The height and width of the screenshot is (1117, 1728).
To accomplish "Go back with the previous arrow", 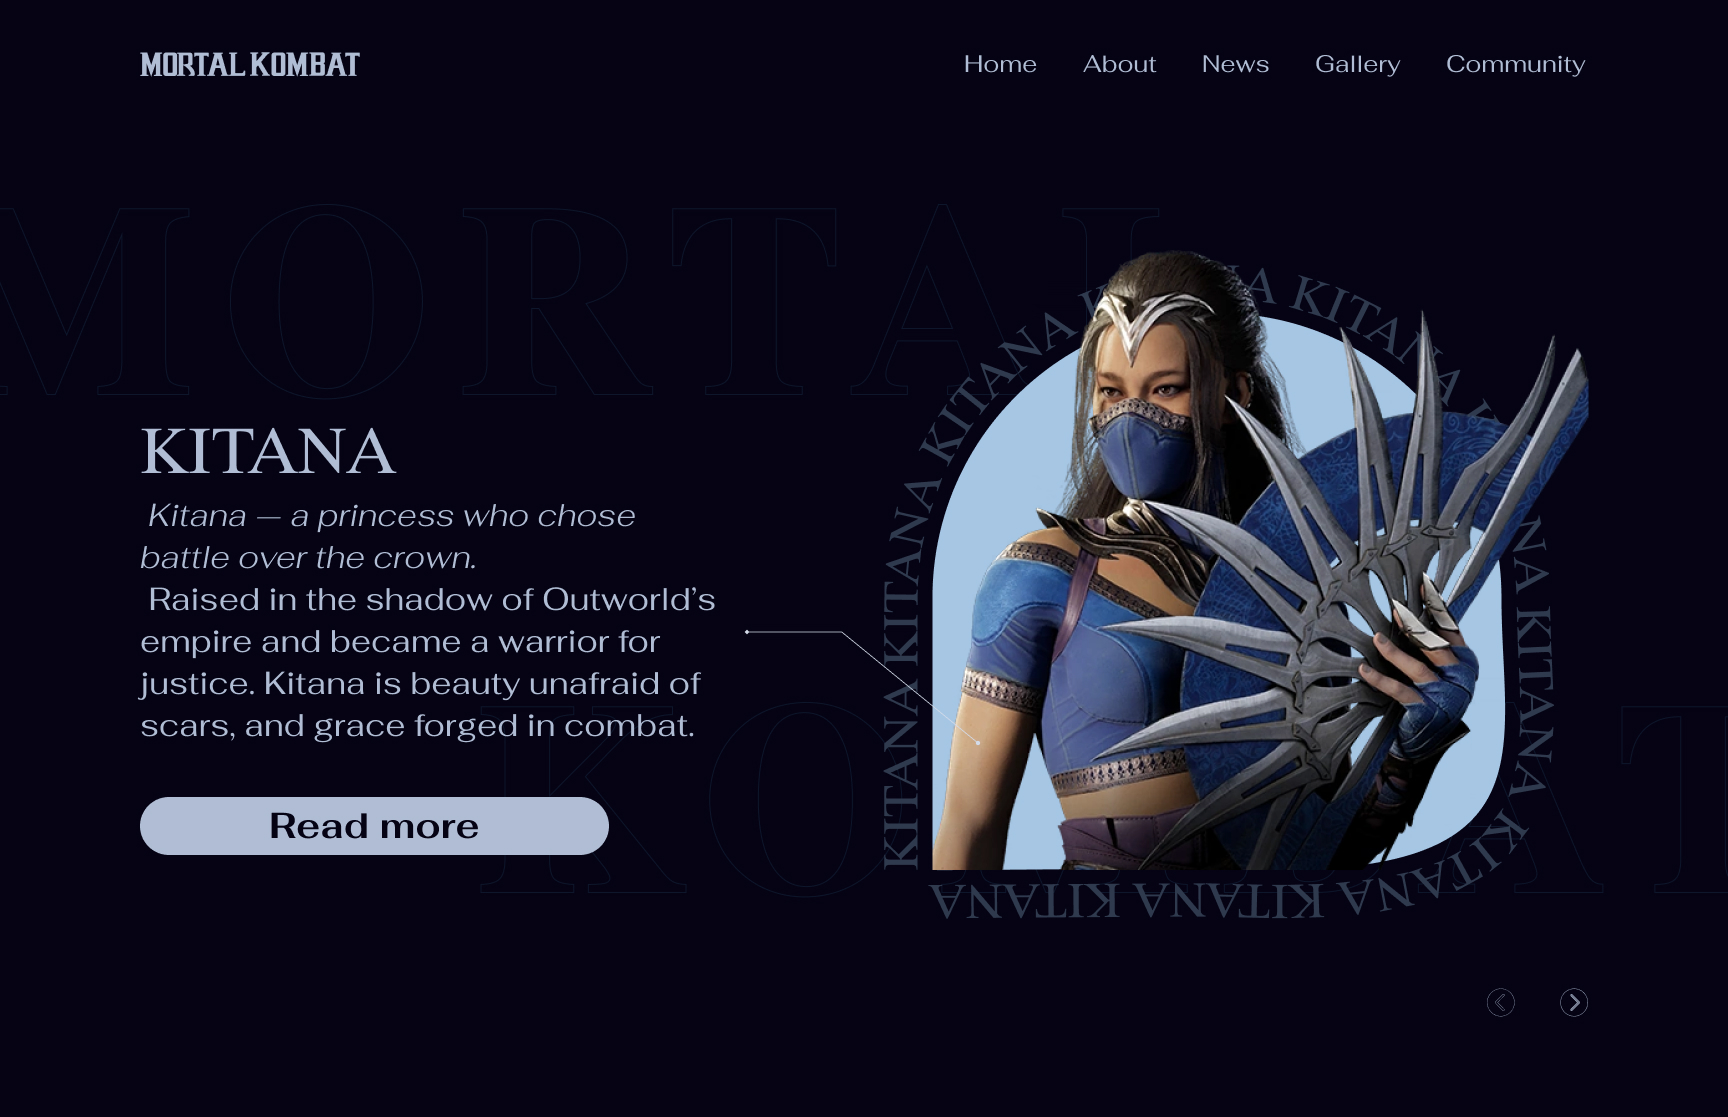I will [x=1500, y=1002].
